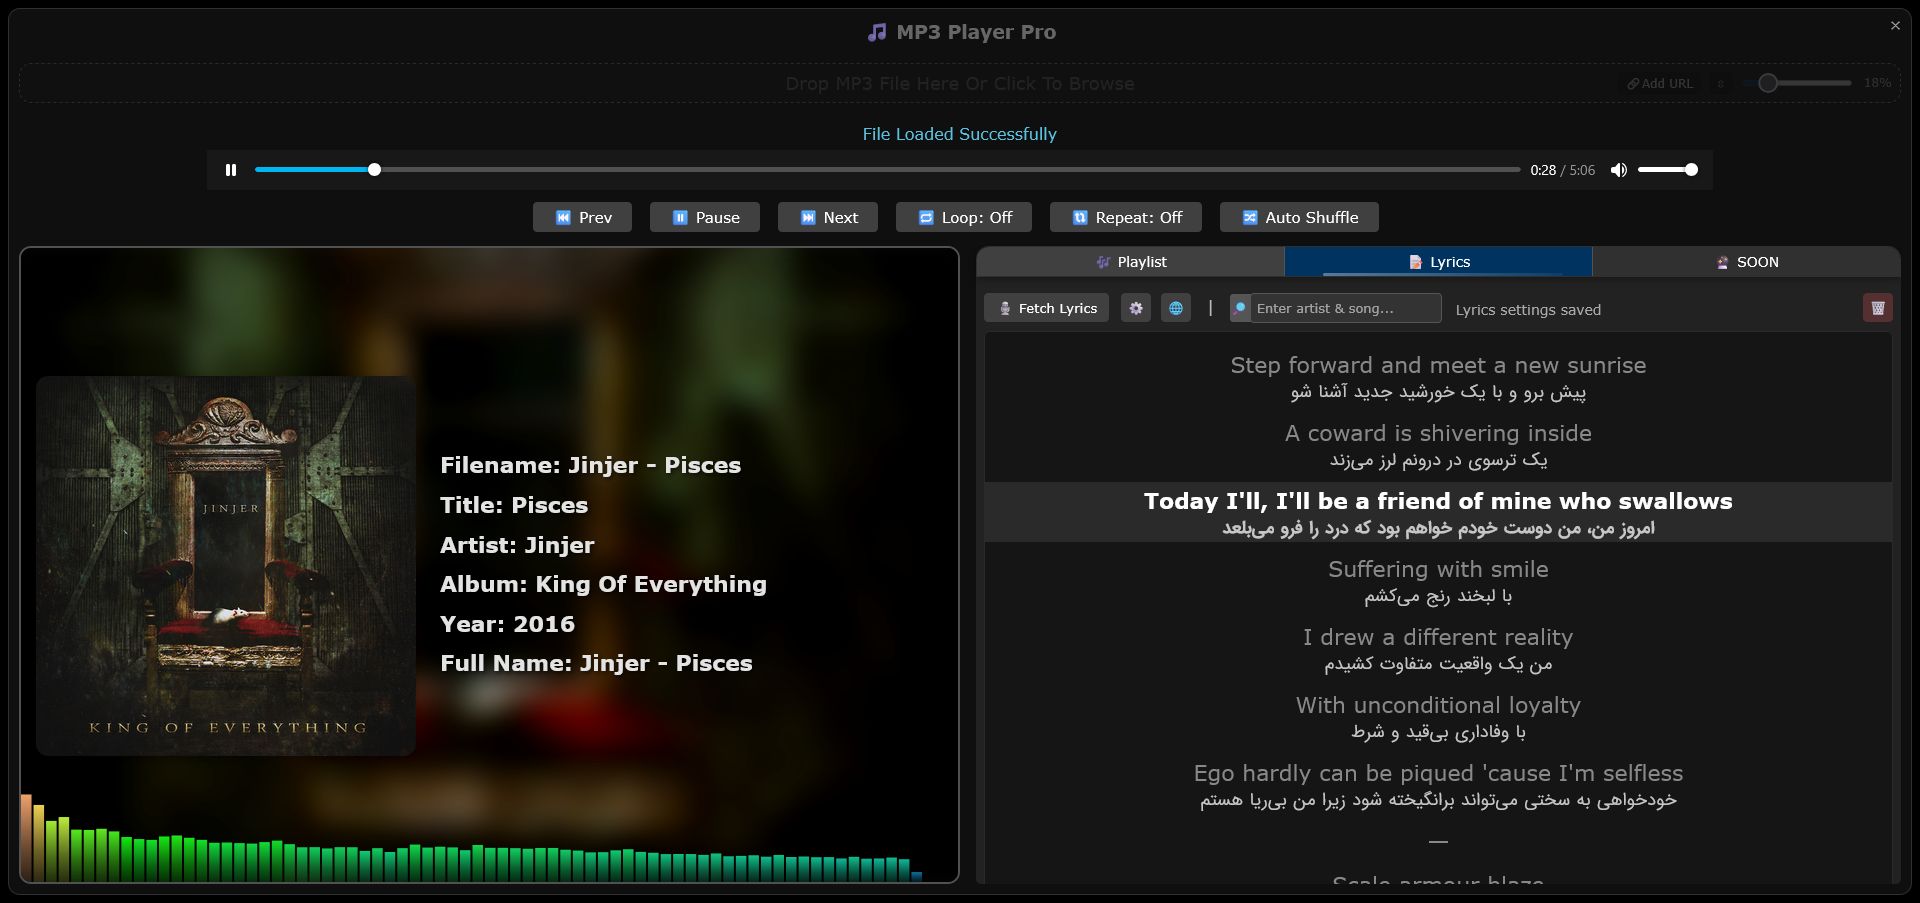Toggle Repeat mode on
1920x903 pixels.
coord(1125,217)
